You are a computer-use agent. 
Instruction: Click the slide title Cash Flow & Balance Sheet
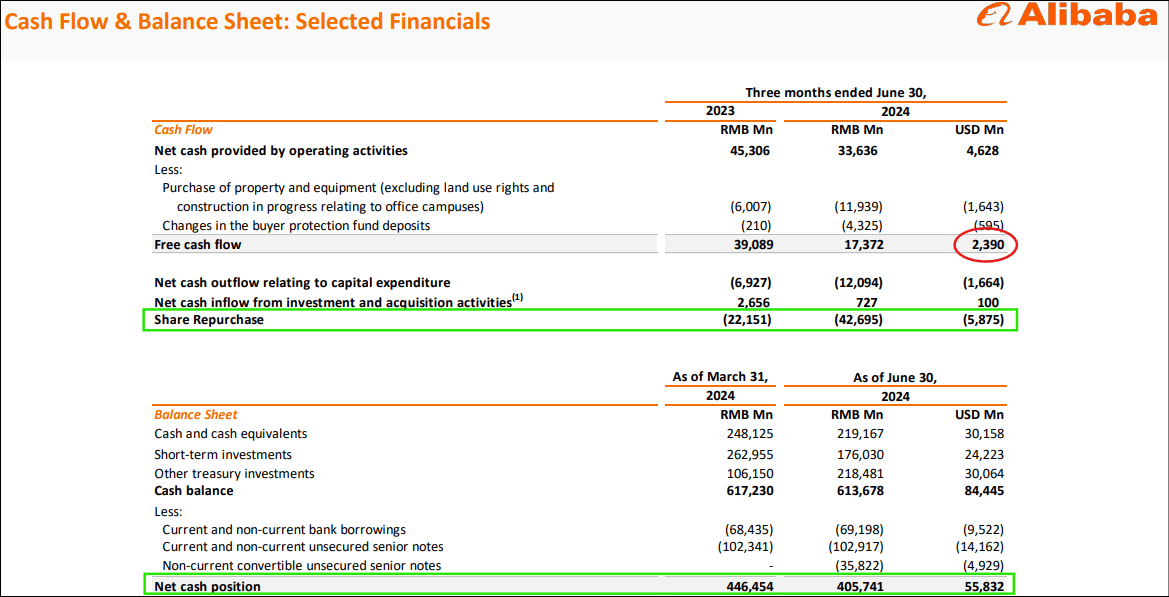248,21
